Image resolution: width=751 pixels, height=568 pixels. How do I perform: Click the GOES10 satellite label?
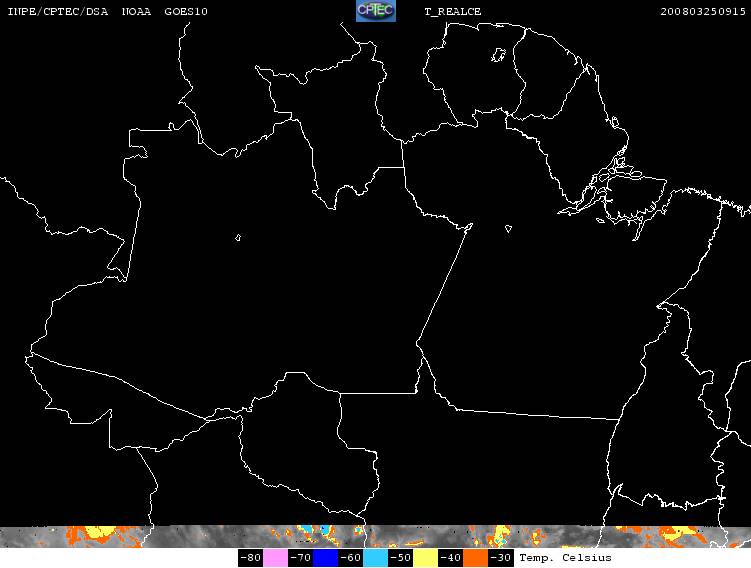coord(186,11)
